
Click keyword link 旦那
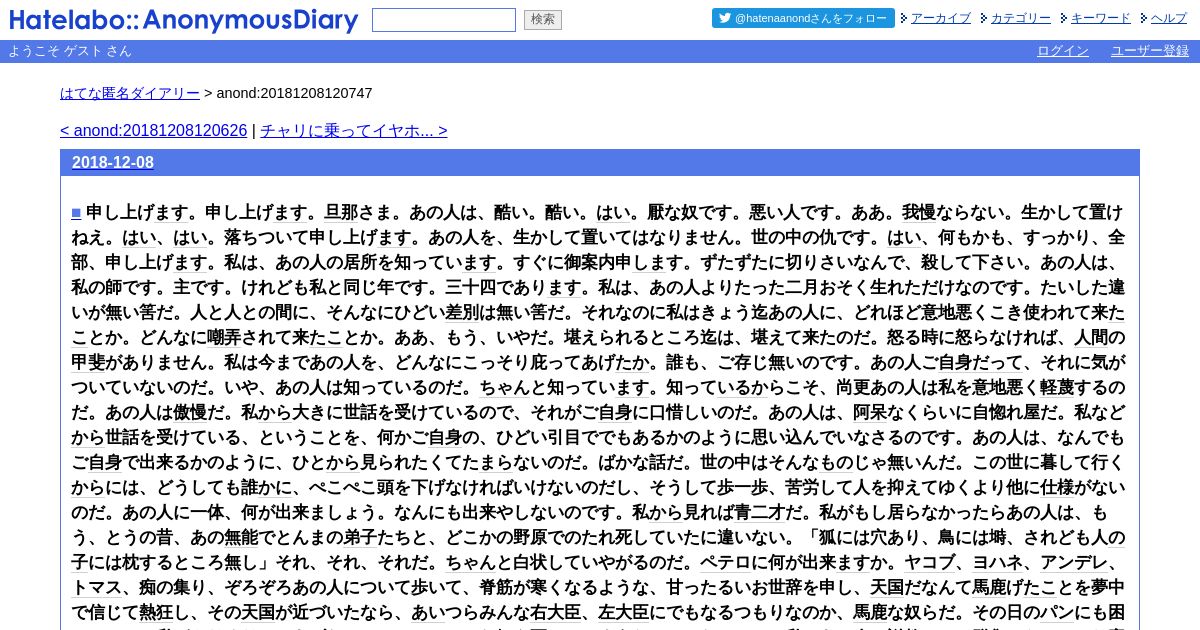point(341,212)
